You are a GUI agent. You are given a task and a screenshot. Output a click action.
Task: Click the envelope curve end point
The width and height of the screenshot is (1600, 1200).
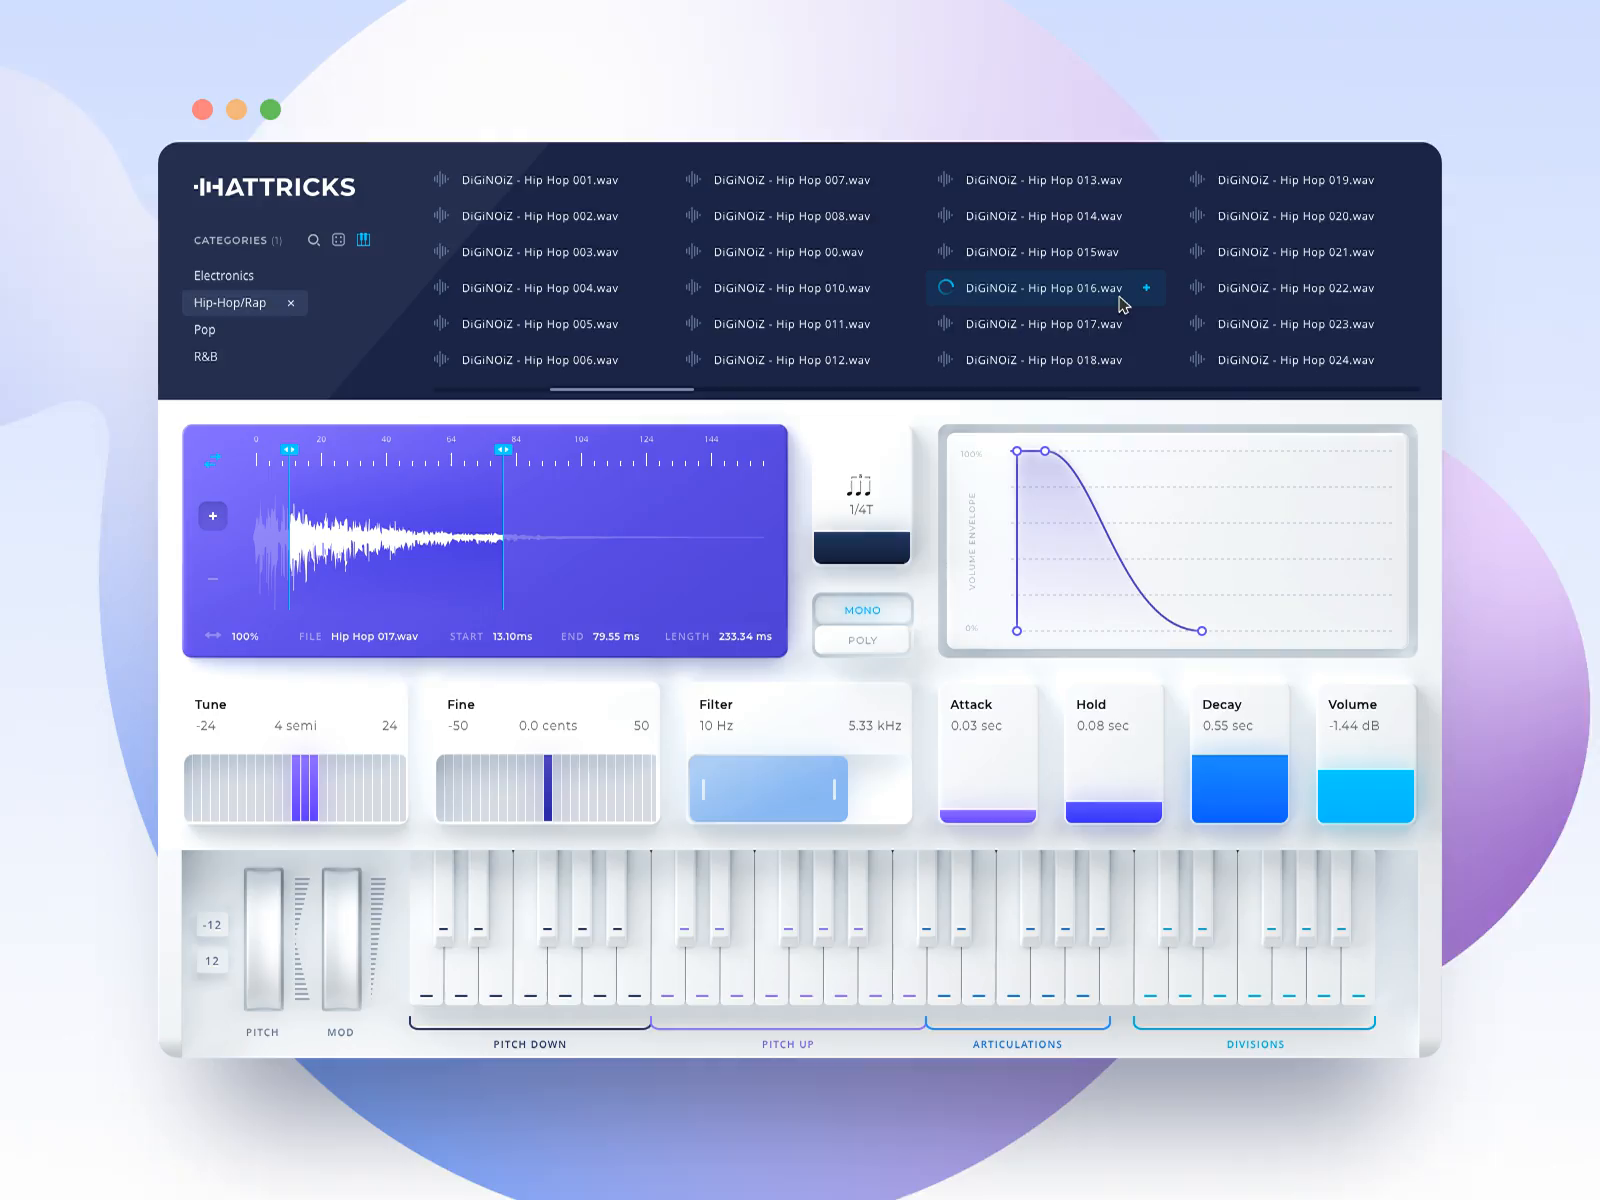point(1202,631)
